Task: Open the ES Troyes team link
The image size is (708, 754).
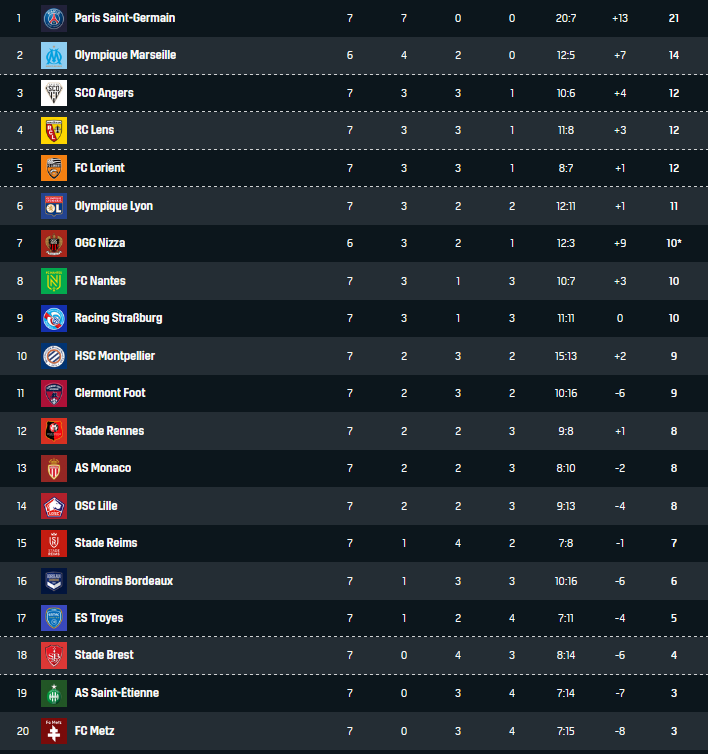Action: click(99, 618)
